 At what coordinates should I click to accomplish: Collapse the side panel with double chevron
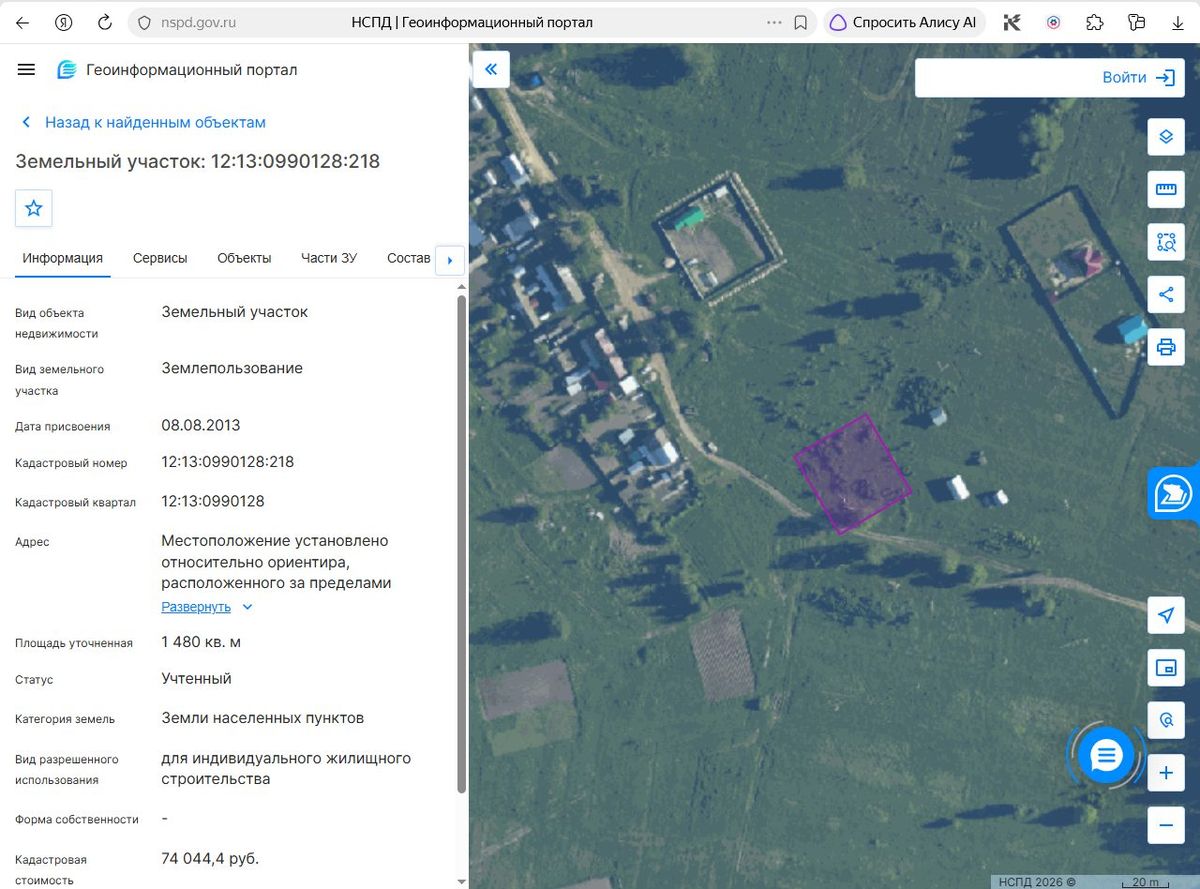(x=491, y=69)
